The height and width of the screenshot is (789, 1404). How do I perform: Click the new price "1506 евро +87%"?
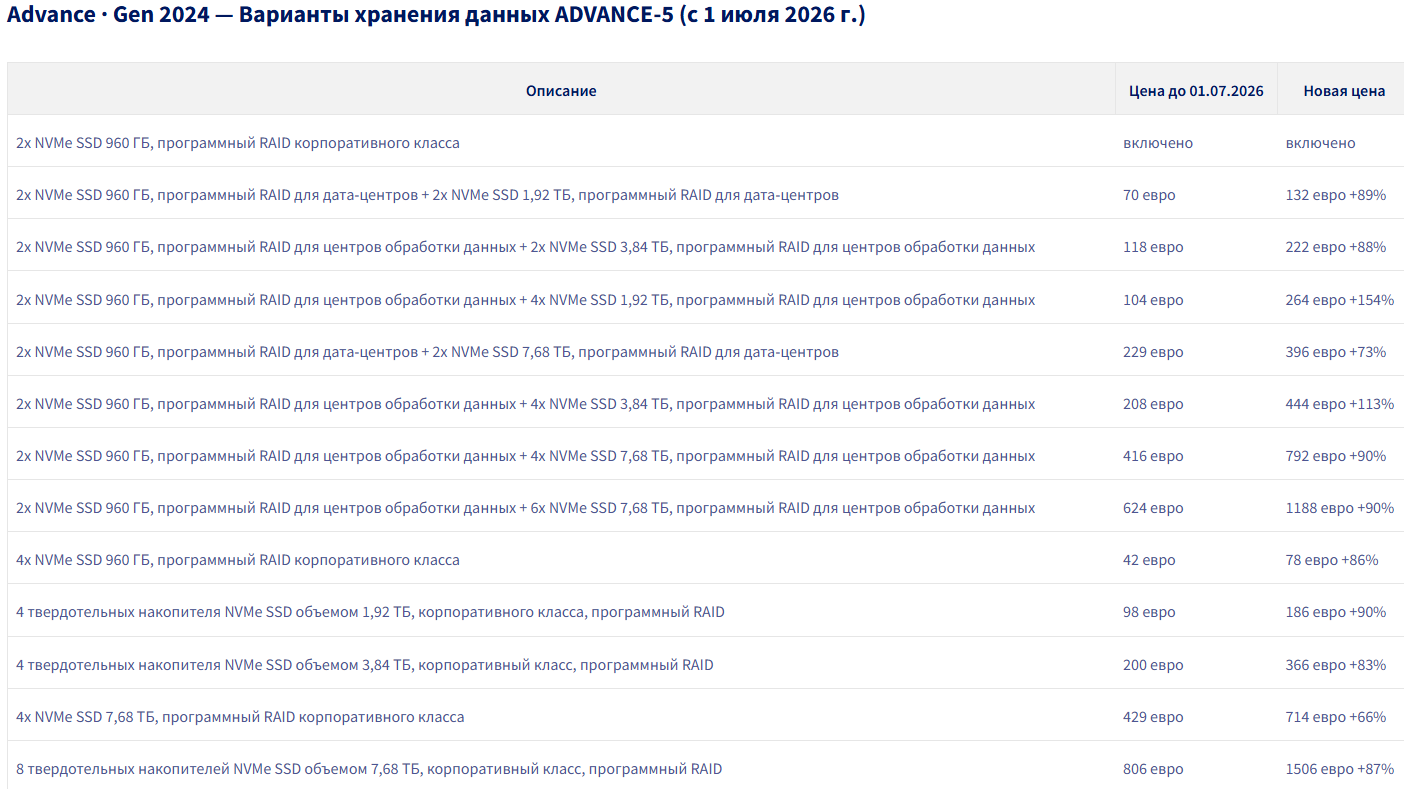tap(1340, 769)
